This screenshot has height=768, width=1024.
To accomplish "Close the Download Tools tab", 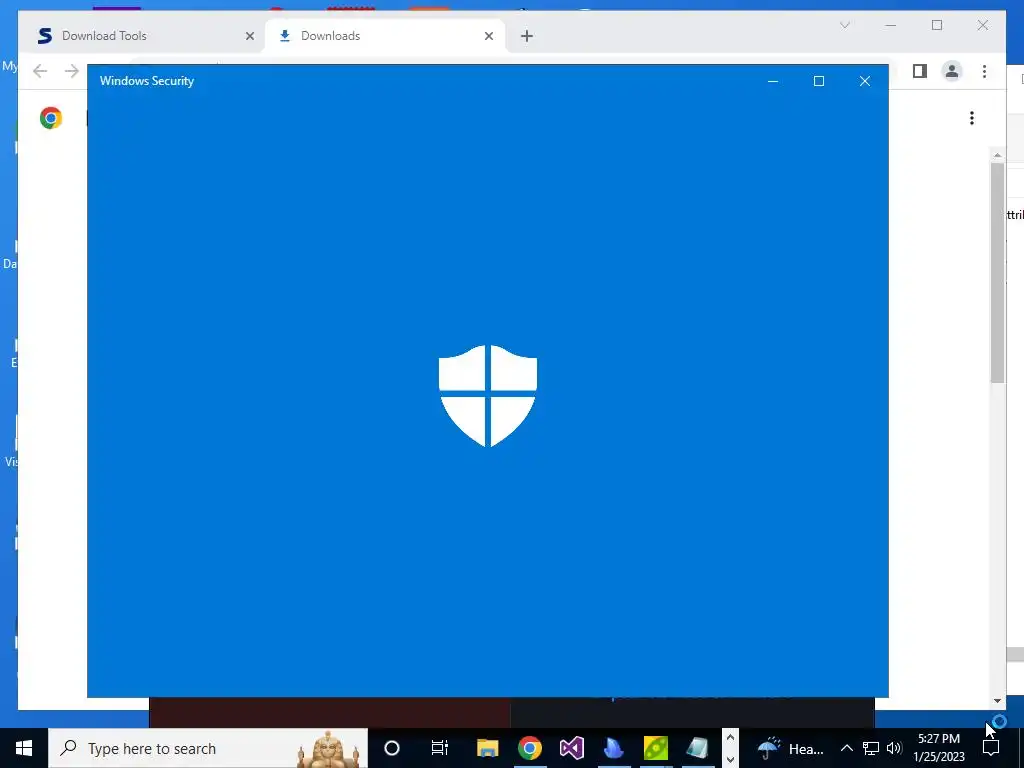I will pyautogui.click(x=249, y=36).
